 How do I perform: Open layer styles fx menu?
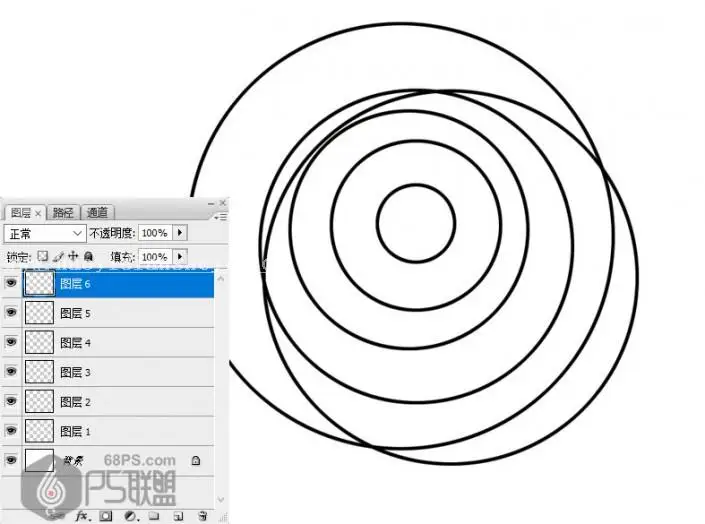coord(82,515)
